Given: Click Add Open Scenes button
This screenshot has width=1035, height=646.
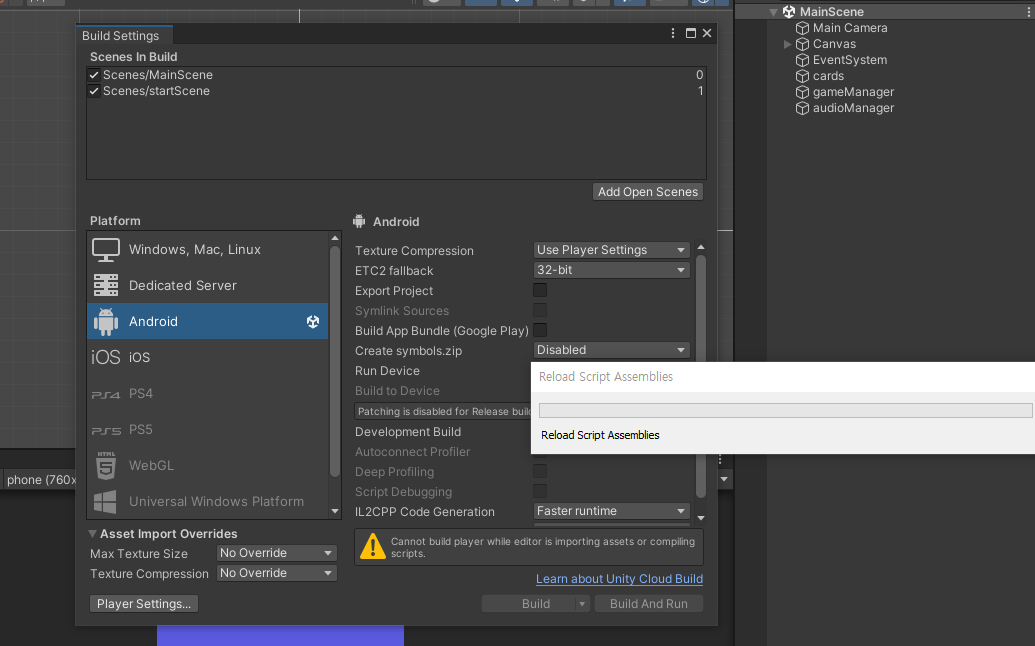Looking at the screenshot, I should (x=648, y=191).
